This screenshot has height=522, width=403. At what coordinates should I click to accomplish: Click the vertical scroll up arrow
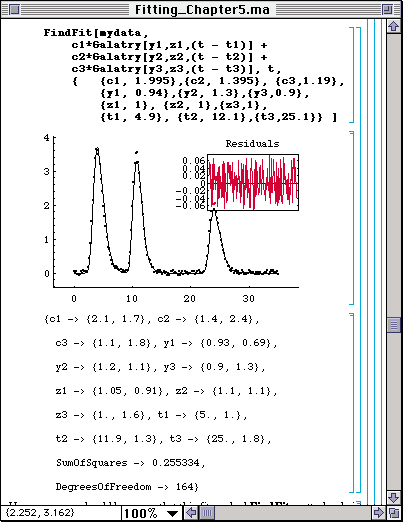coord(394,26)
